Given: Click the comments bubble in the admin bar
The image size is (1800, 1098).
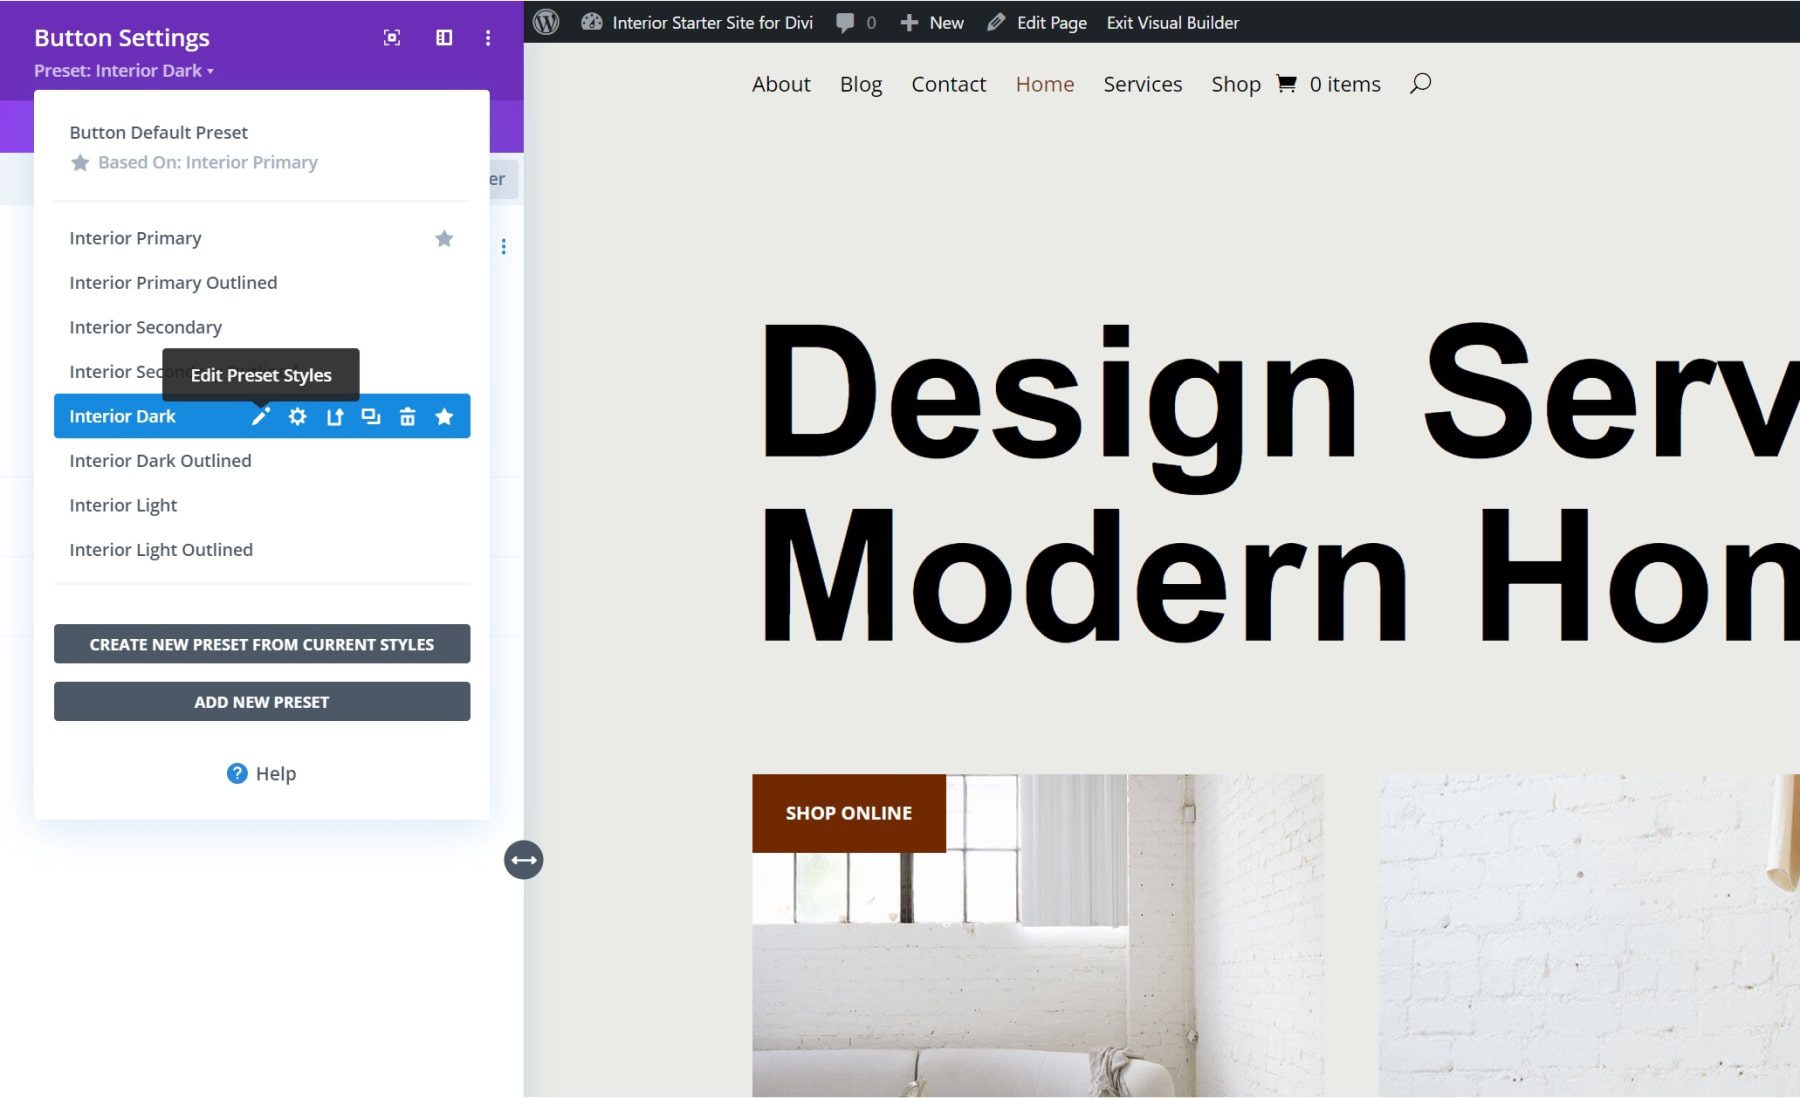Looking at the screenshot, I should (x=843, y=22).
